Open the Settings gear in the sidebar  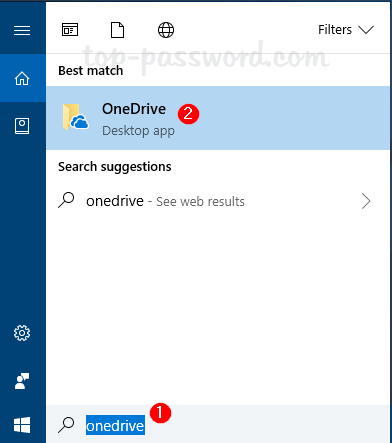tap(22, 333)
